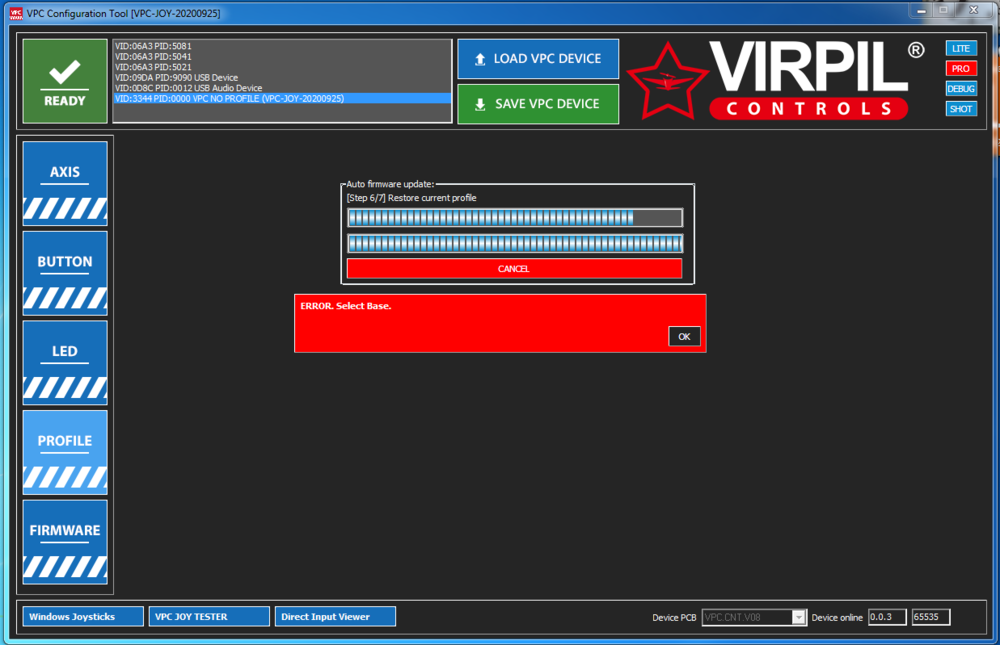This screenshot has width=1000, height=645.
Task: Click the Step 6/7 Restore current profile label
Action: point(411,198)
